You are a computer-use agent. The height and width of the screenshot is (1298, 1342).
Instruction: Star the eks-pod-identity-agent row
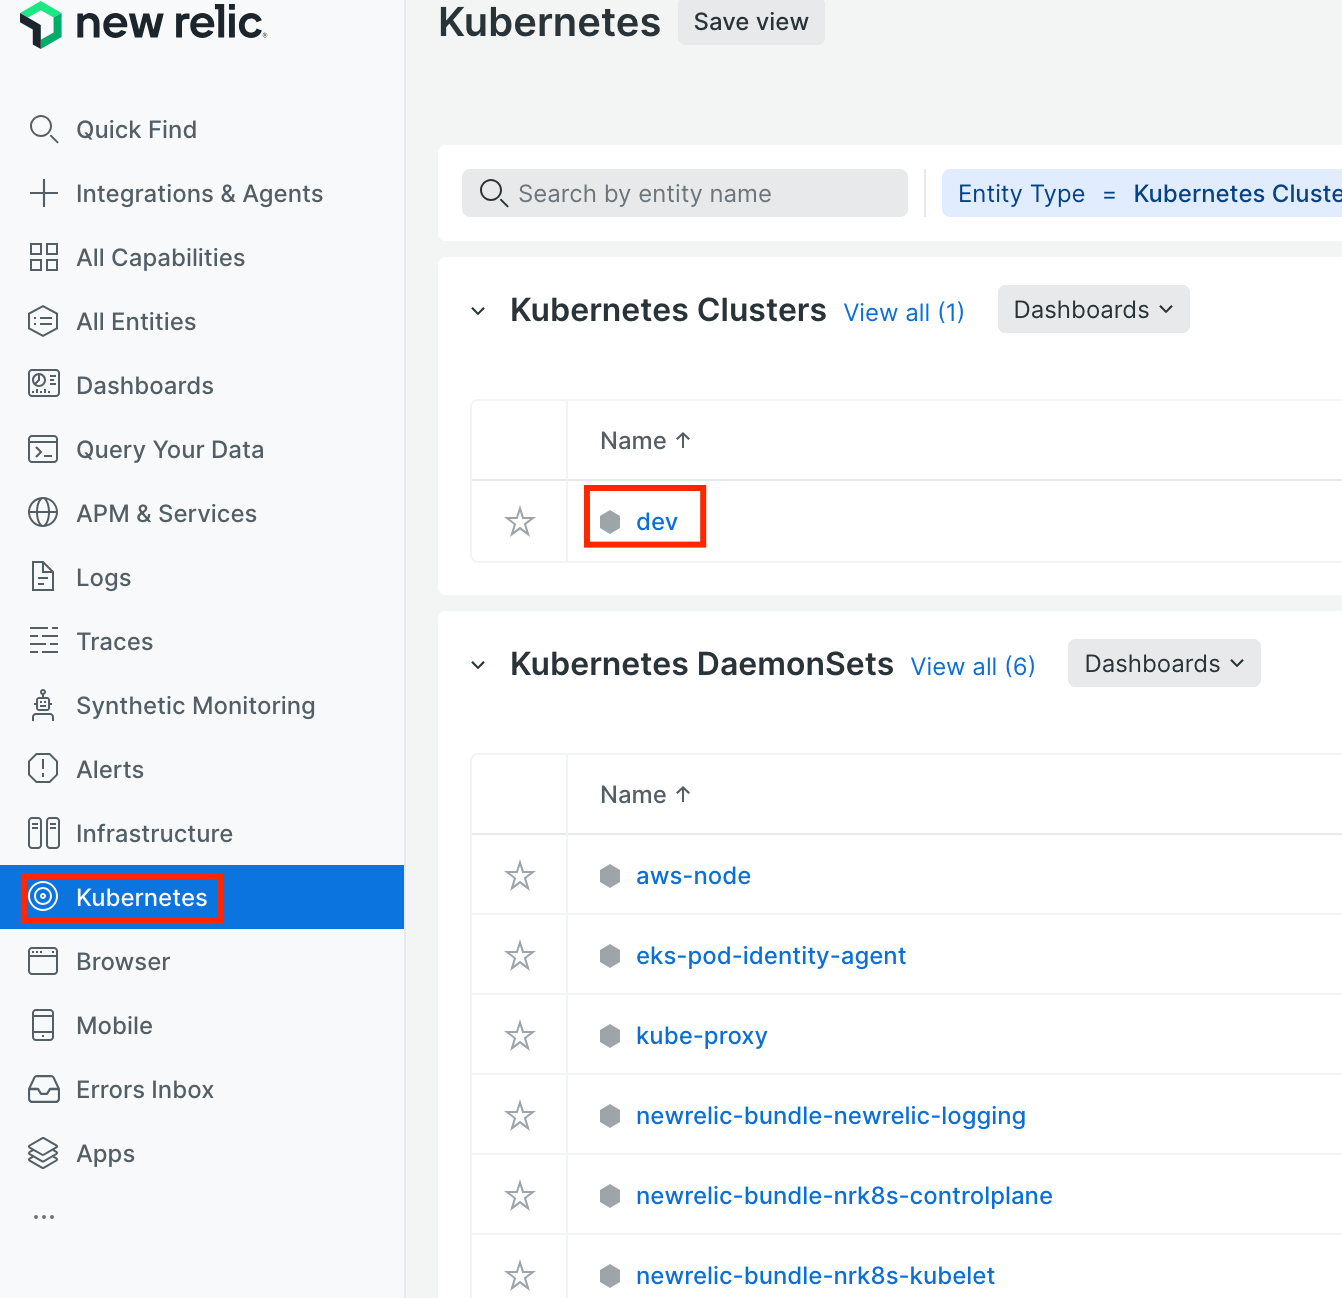tap(520, 956)
